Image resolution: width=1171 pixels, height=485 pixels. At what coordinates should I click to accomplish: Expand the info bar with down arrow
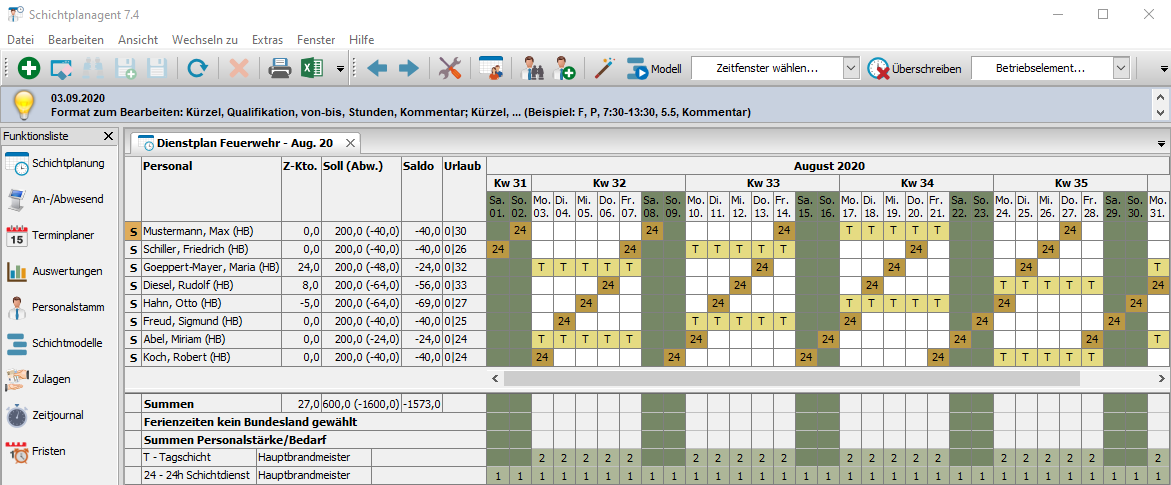click(x=1160, y=110)
